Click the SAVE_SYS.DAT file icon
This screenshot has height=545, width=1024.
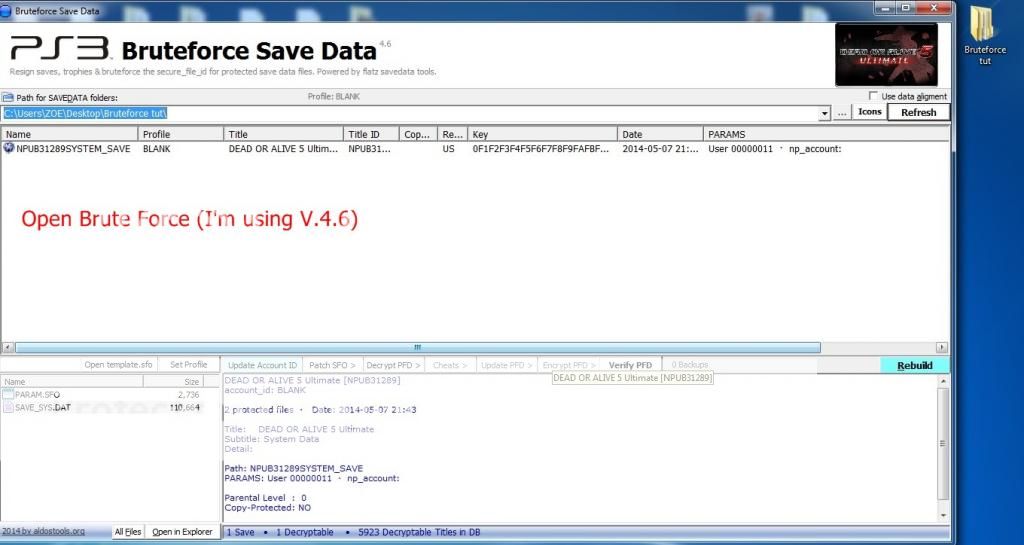tap(8, 407)
